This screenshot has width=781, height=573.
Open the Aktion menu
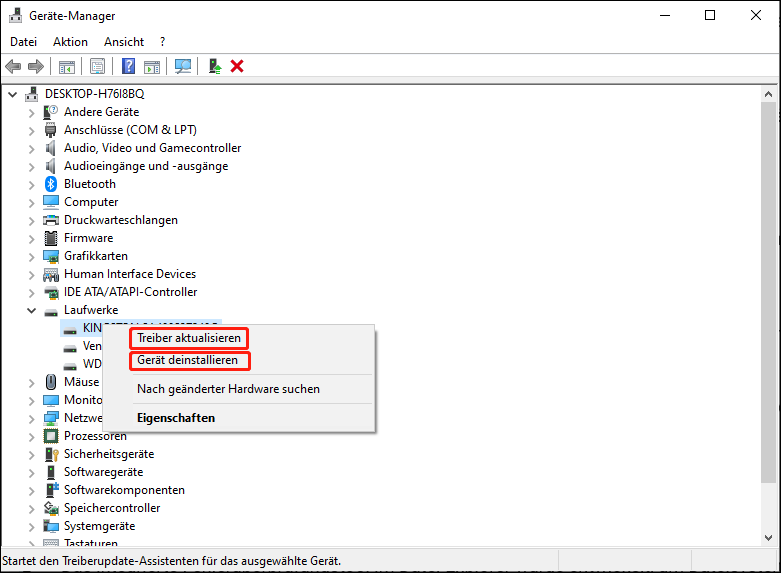(70, 42)
